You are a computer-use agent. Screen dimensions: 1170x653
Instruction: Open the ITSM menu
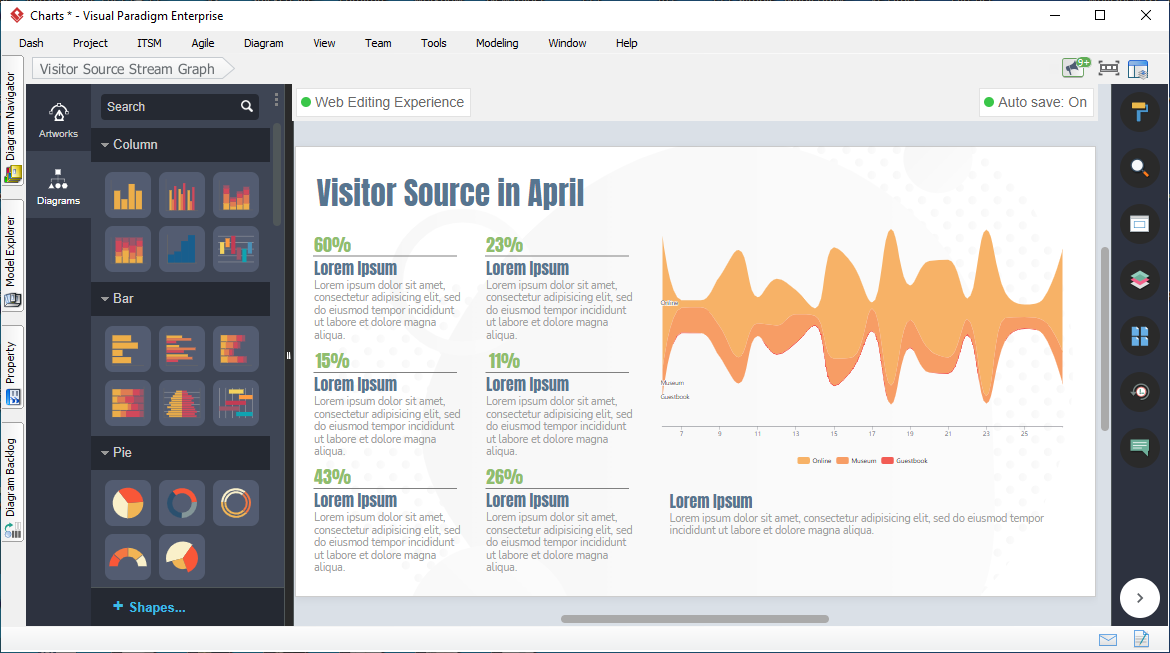pyautogui.click(x=149, y=43)
